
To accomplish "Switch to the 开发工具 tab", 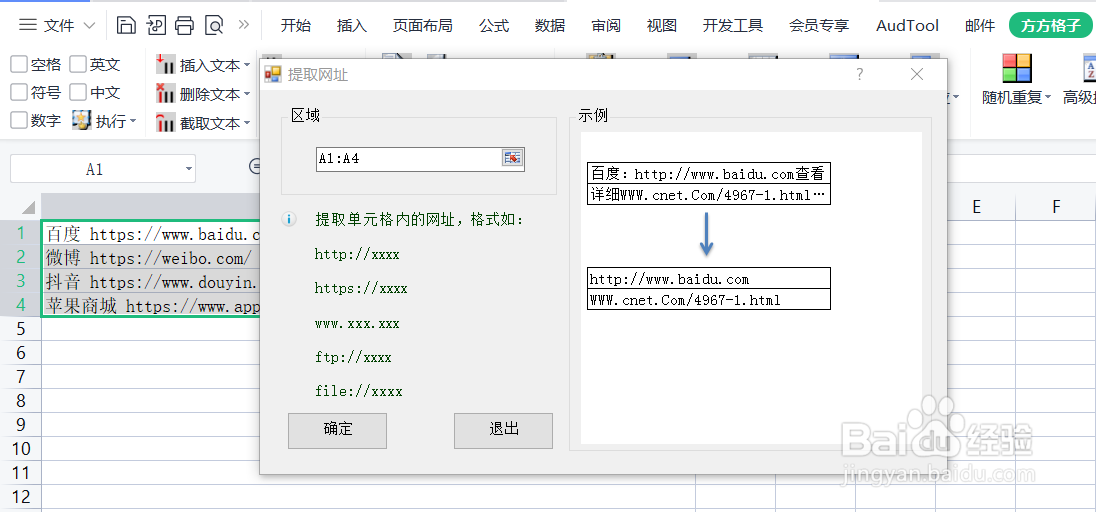I will (733, 26).
